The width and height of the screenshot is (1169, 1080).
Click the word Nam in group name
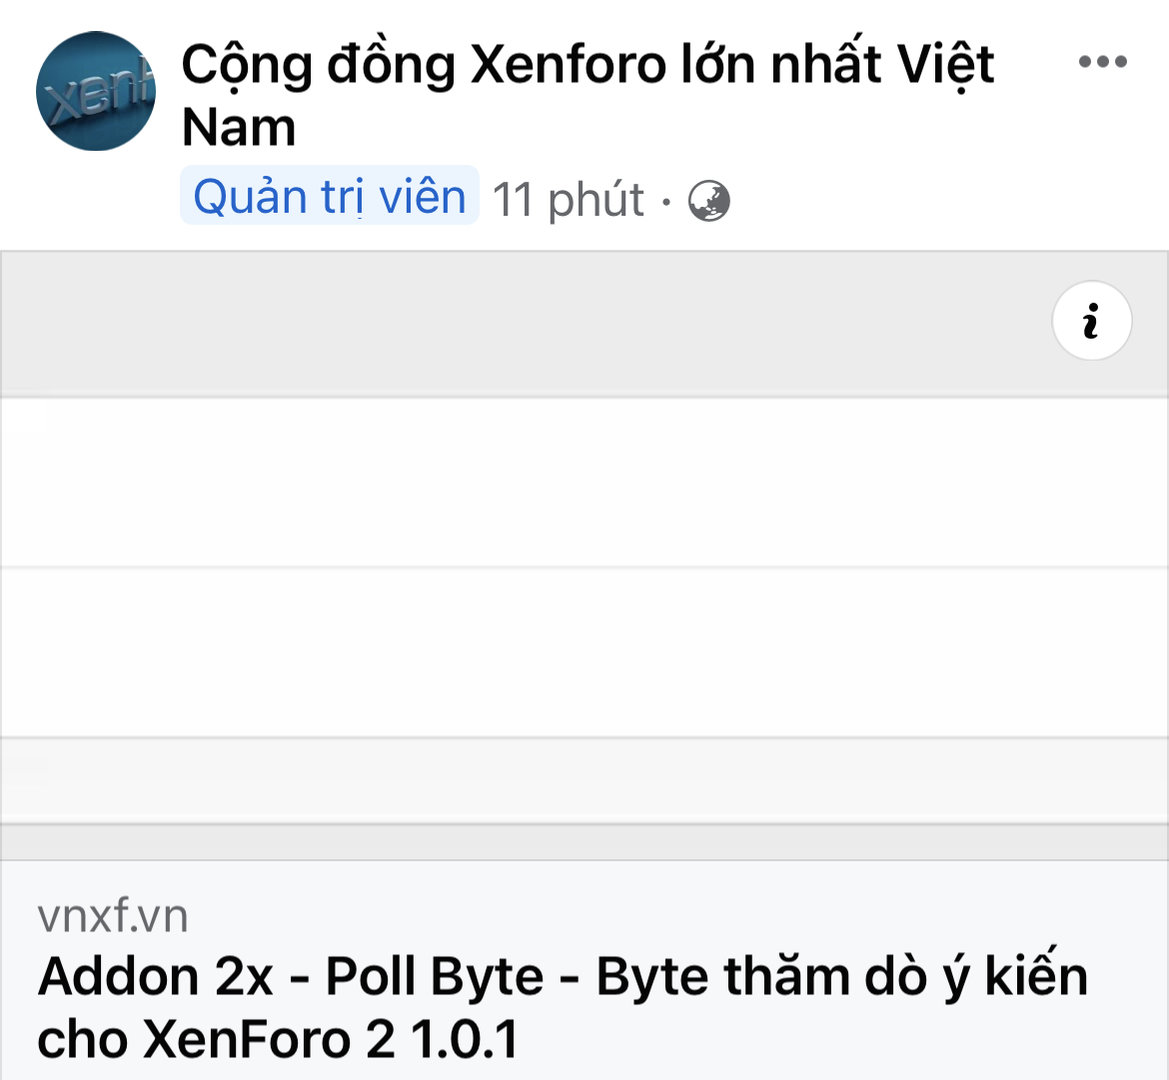239,128
